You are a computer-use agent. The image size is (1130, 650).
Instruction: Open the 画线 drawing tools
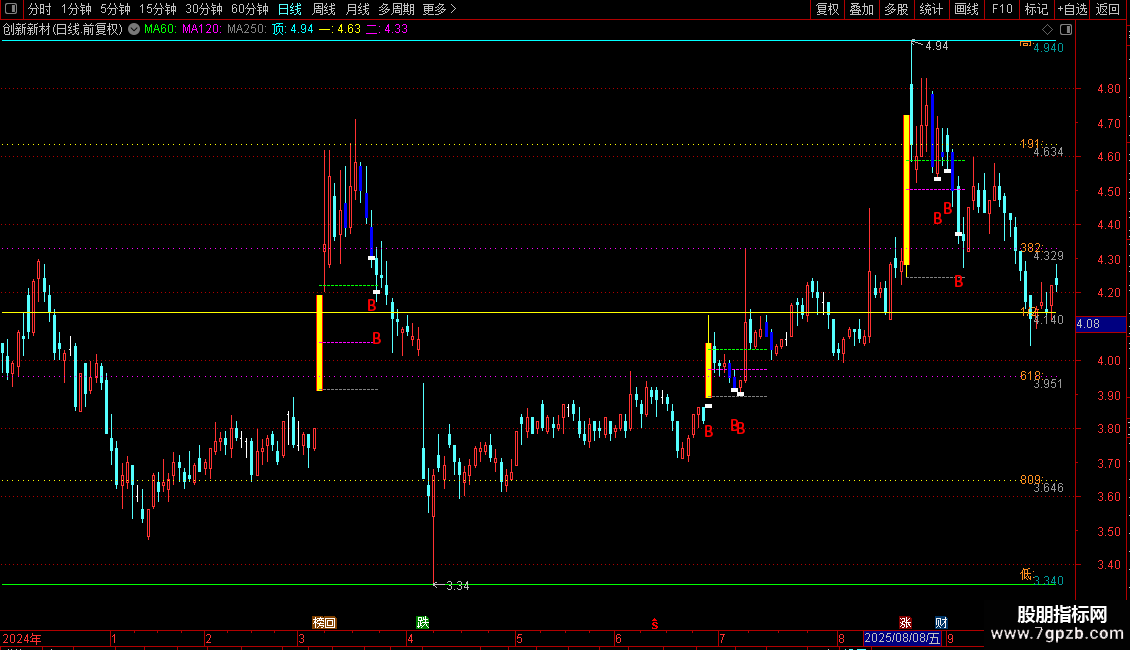point(966,9)
